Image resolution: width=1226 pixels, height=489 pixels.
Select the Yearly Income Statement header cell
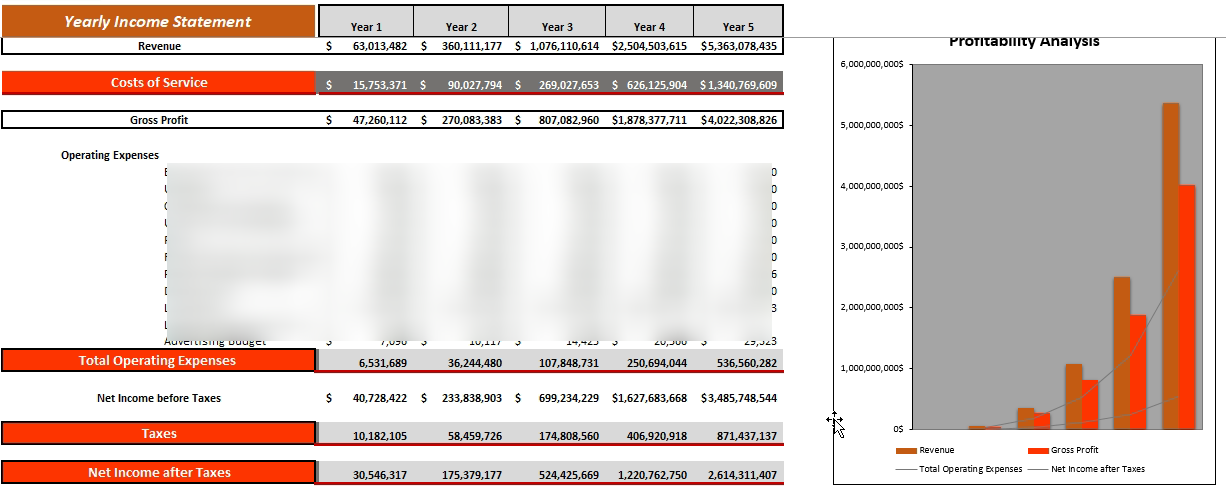(x=158, y=21)
